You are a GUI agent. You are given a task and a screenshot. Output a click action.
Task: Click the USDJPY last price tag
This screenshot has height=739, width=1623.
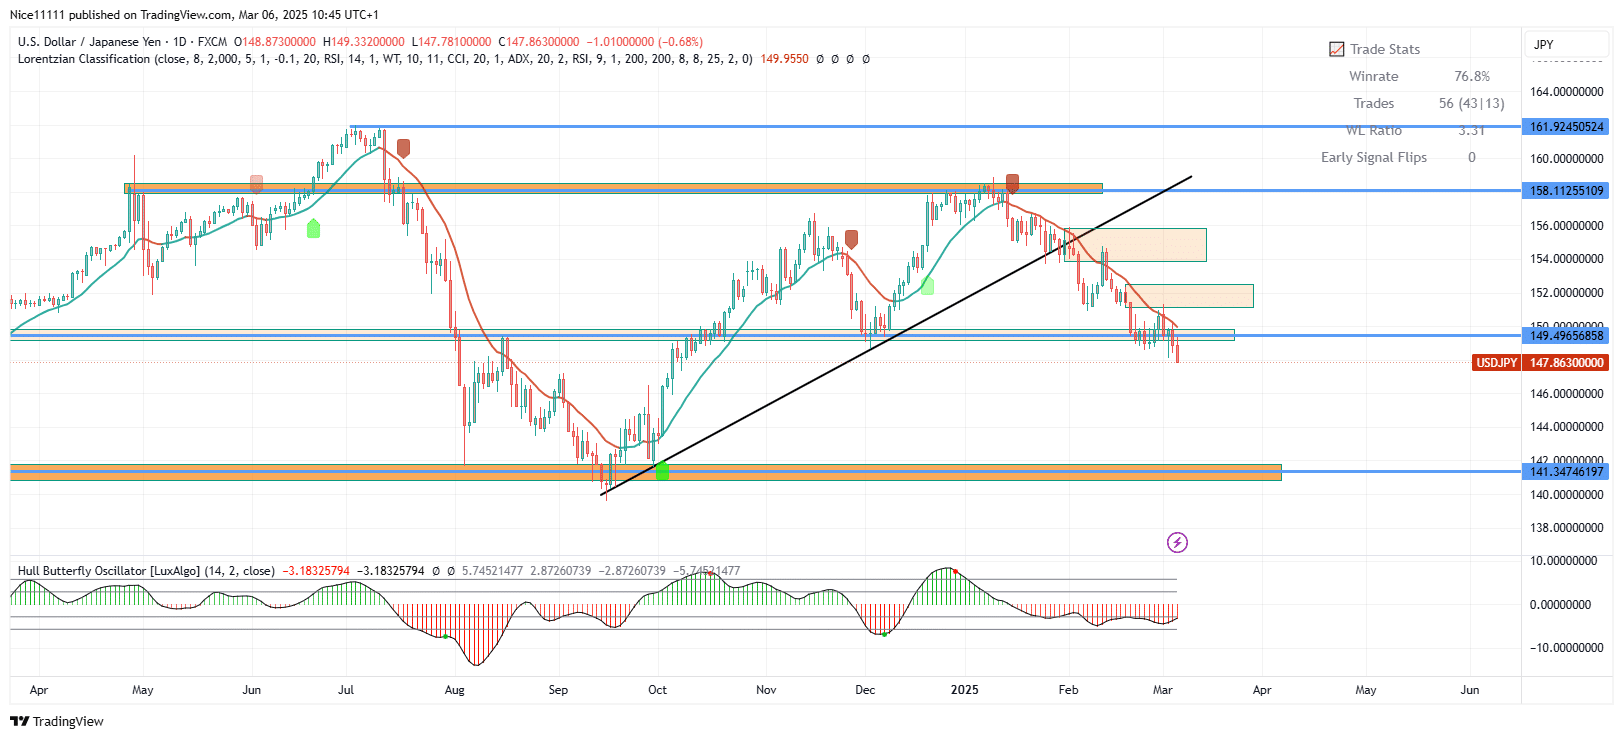(1540, 363)
